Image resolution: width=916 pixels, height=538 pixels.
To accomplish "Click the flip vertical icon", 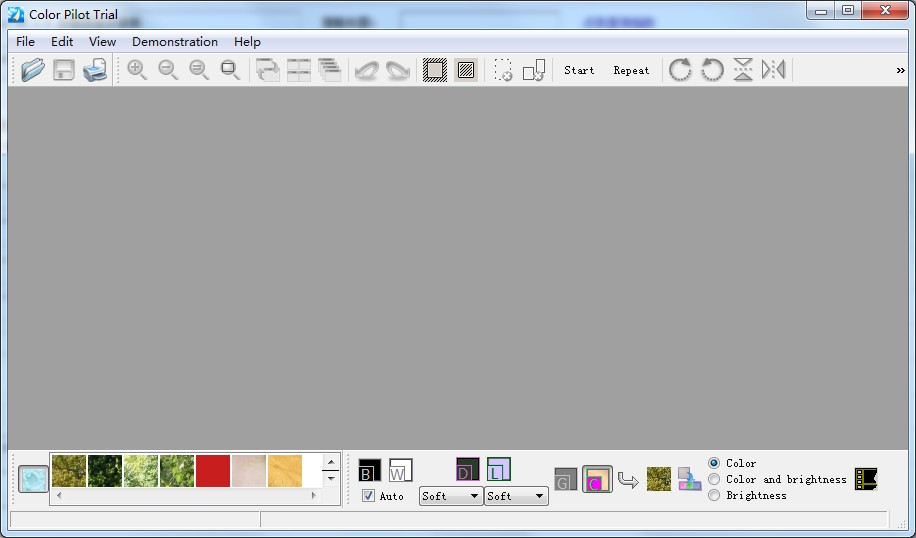I will (743, 70).
